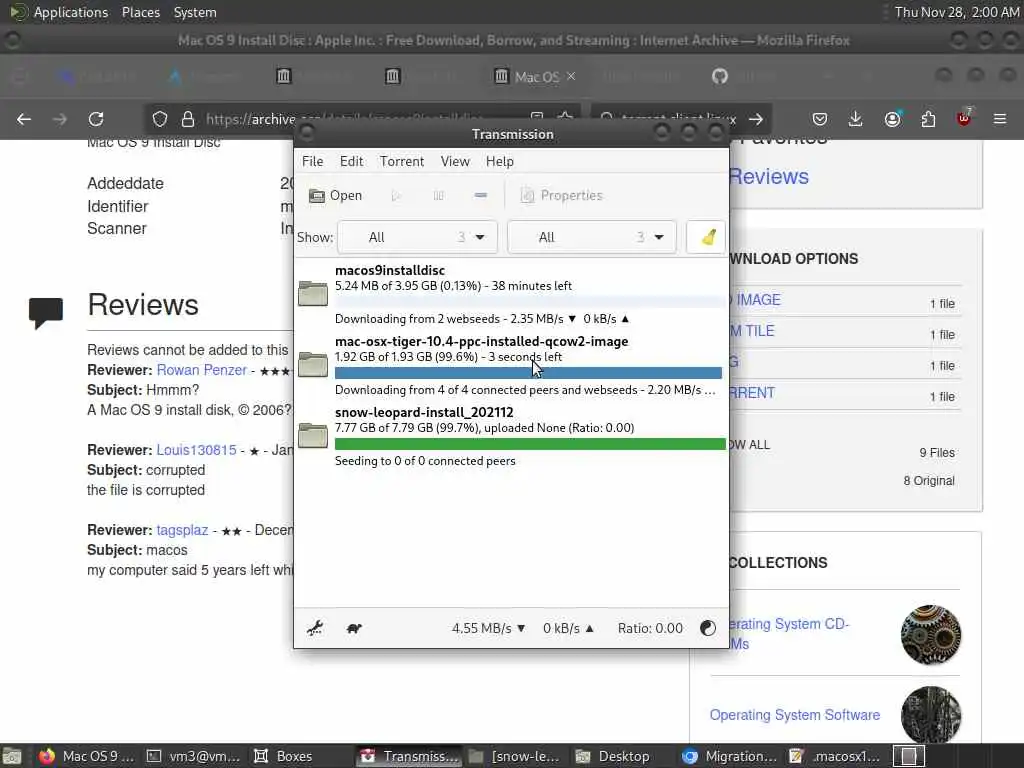This screenshot has height=768, width=1024.
Task: Click the macos9installdisc folder icon
Action: coord(313,293)
